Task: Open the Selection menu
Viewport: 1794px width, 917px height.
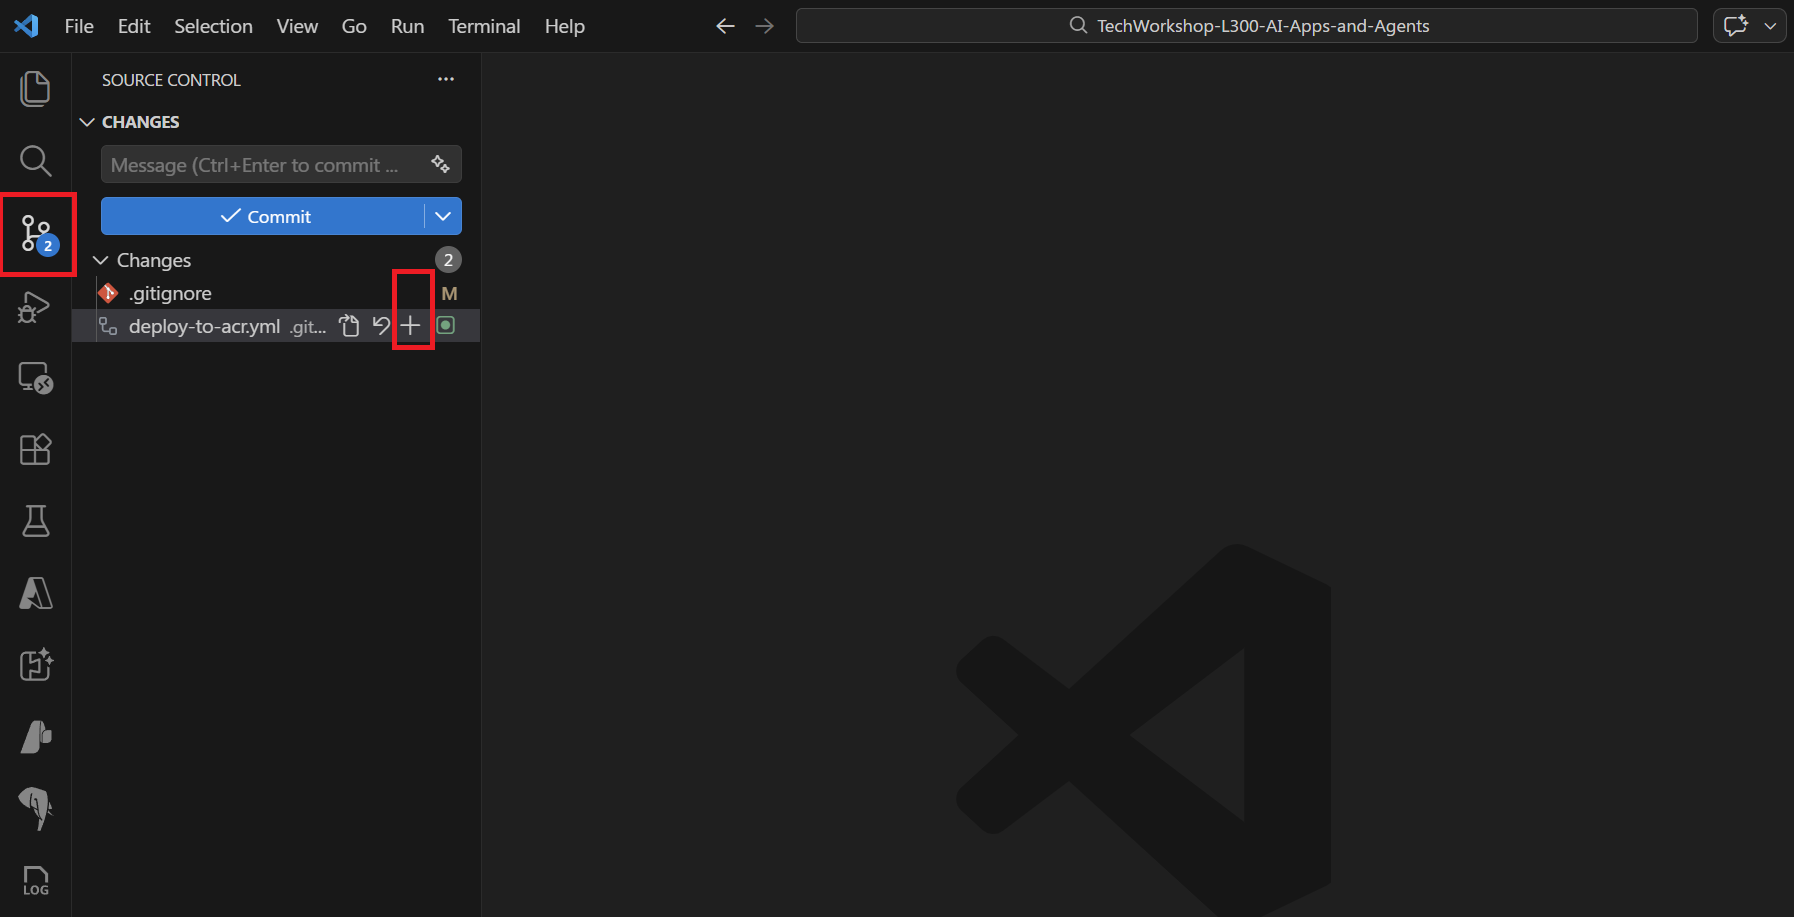Action: click(213, 26)
